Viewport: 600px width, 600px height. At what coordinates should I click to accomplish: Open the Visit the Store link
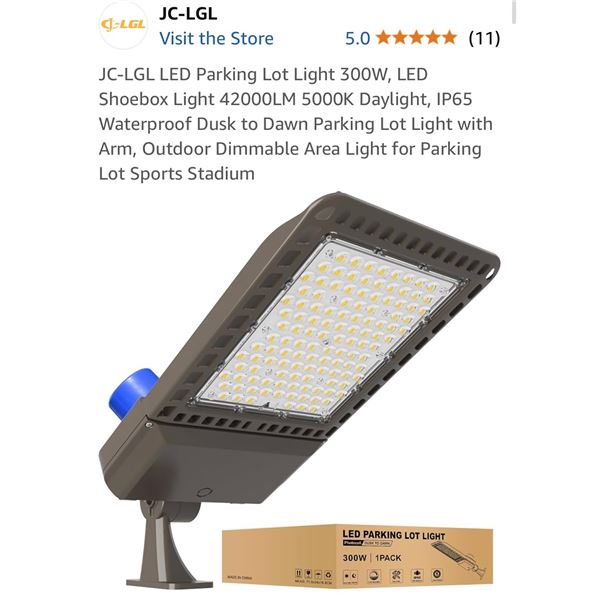point(216,39)
